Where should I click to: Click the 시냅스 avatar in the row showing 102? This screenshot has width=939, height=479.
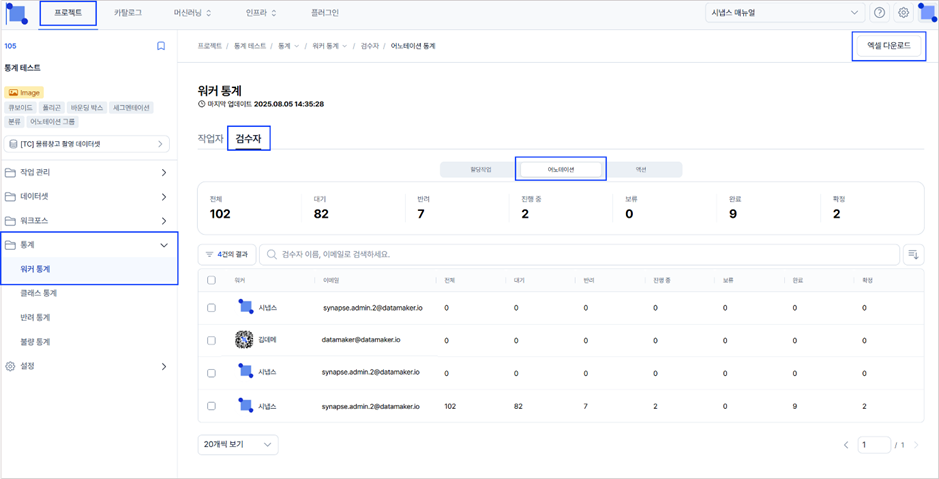point(245,405)
